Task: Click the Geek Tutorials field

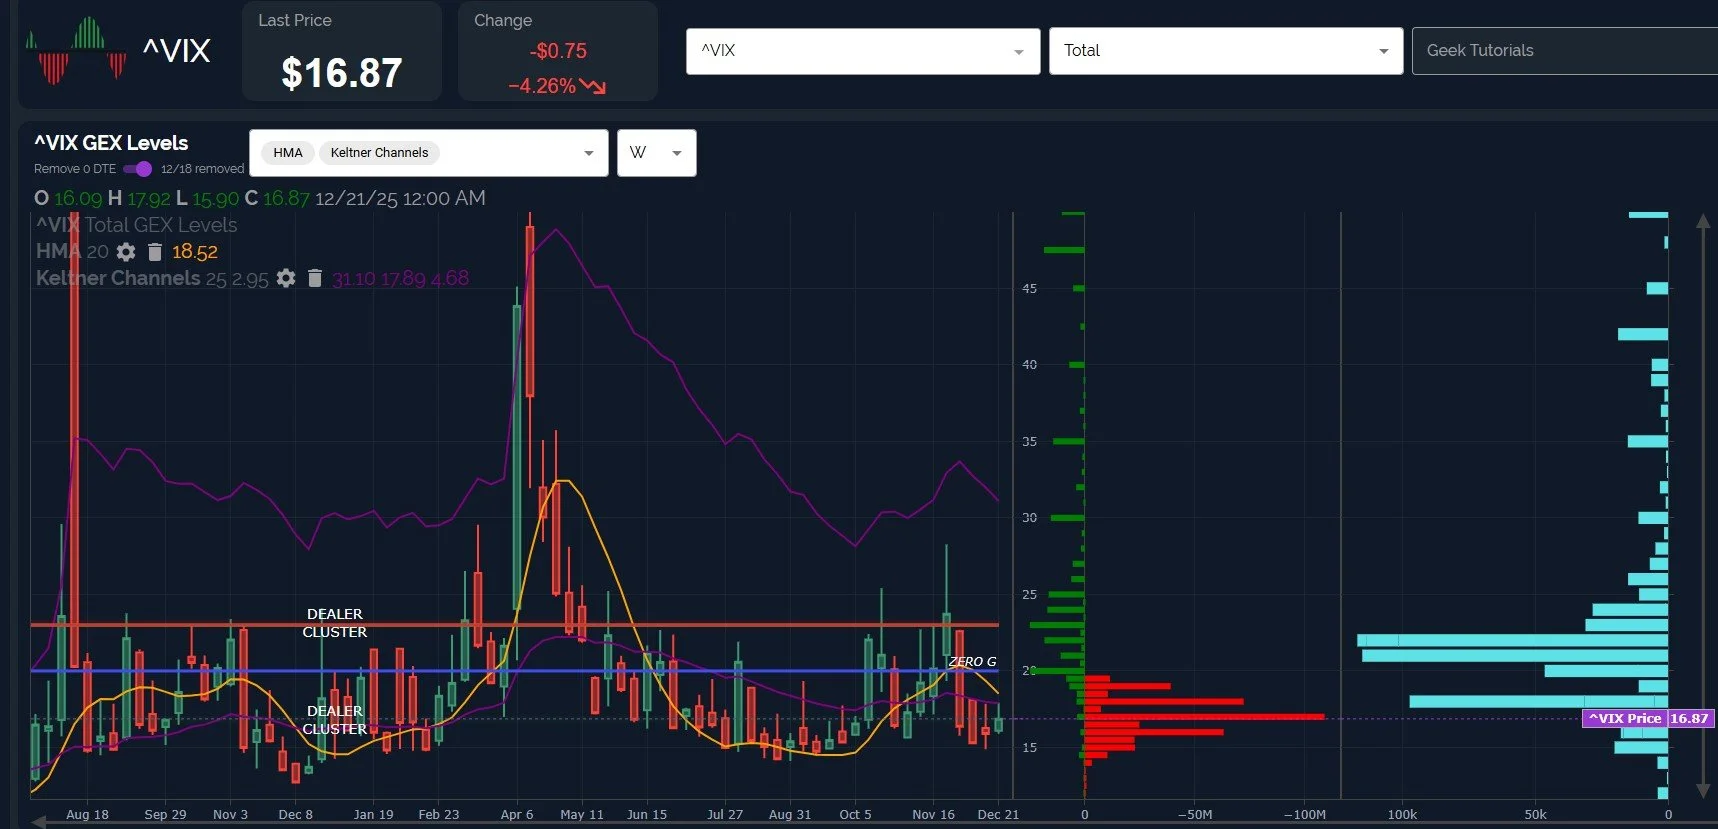Action: 1565,51
